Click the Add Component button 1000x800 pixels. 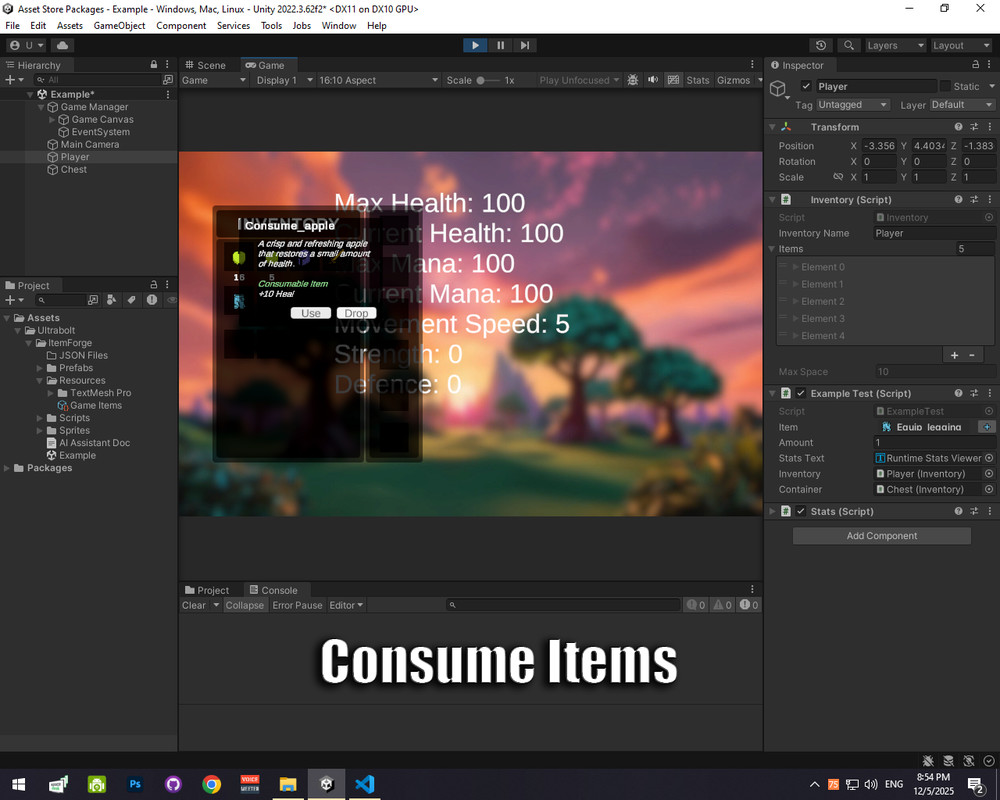pyautogui.click(x=881, y=535)
